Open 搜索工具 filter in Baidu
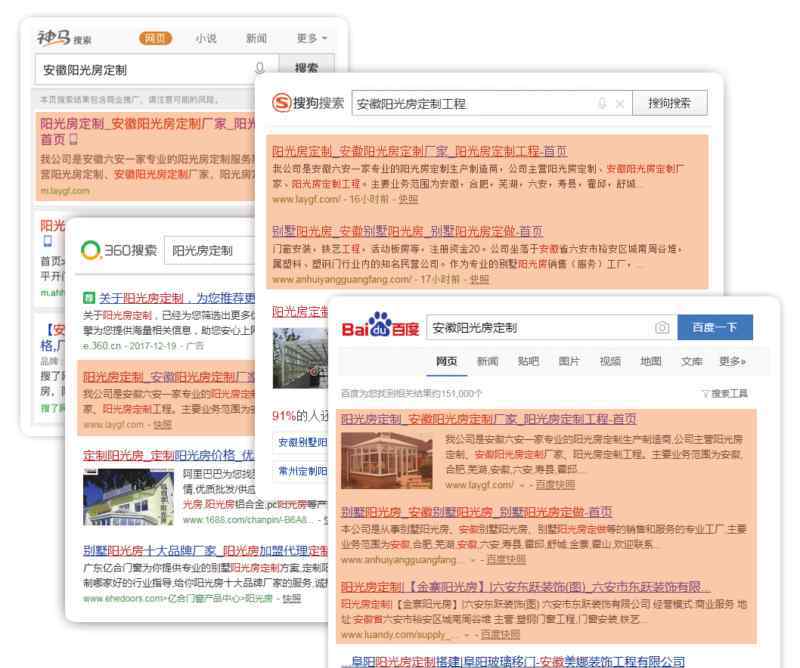Viewport: 800px width, 668px height. click(724, 393)
